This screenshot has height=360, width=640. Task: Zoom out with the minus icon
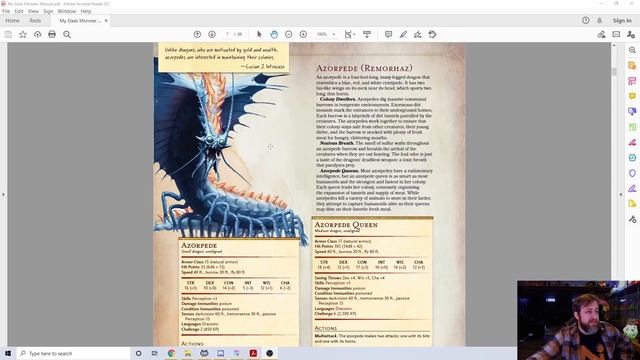click(289, 35)
